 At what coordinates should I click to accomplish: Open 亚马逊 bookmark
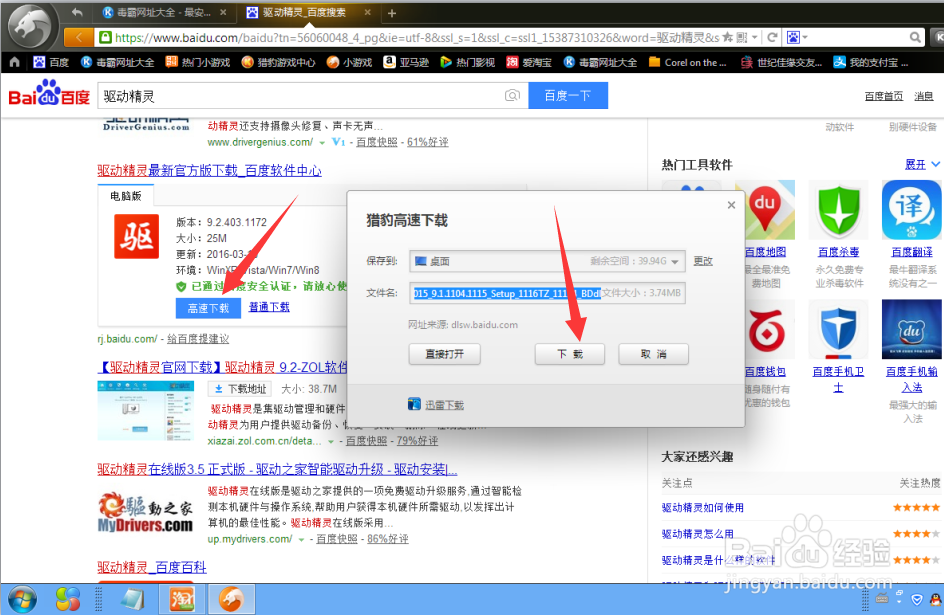pyautogui.click(x=406, y=62)
